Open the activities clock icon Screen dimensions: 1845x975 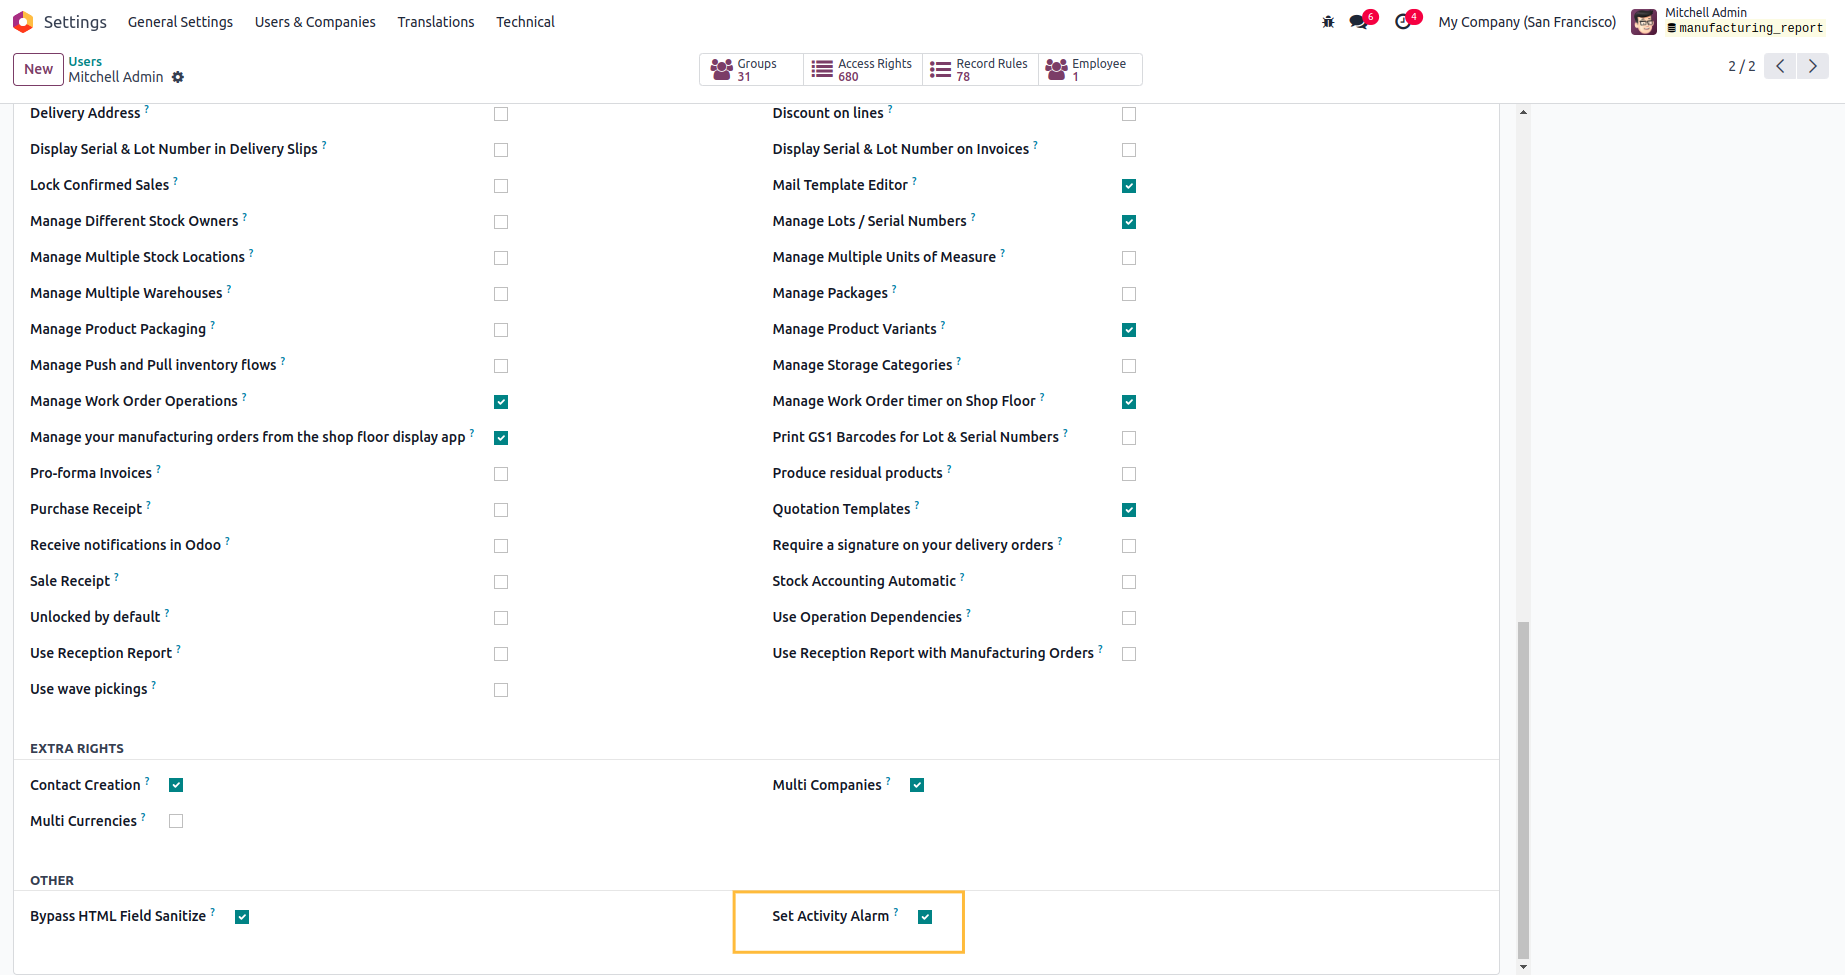click(1403, 22)
